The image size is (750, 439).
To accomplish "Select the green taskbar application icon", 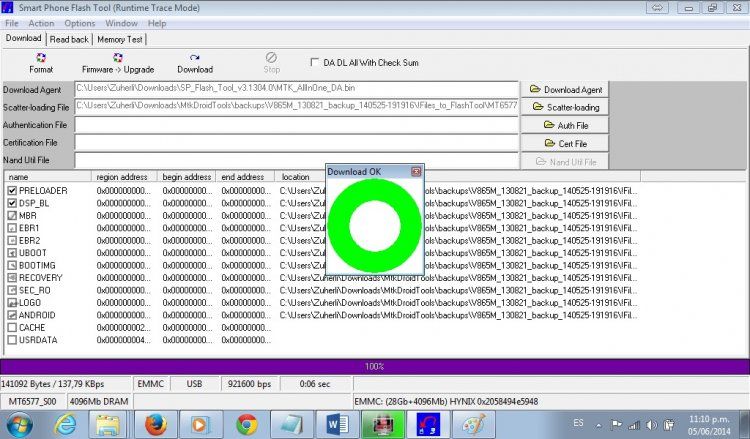I will pos(383,424).
